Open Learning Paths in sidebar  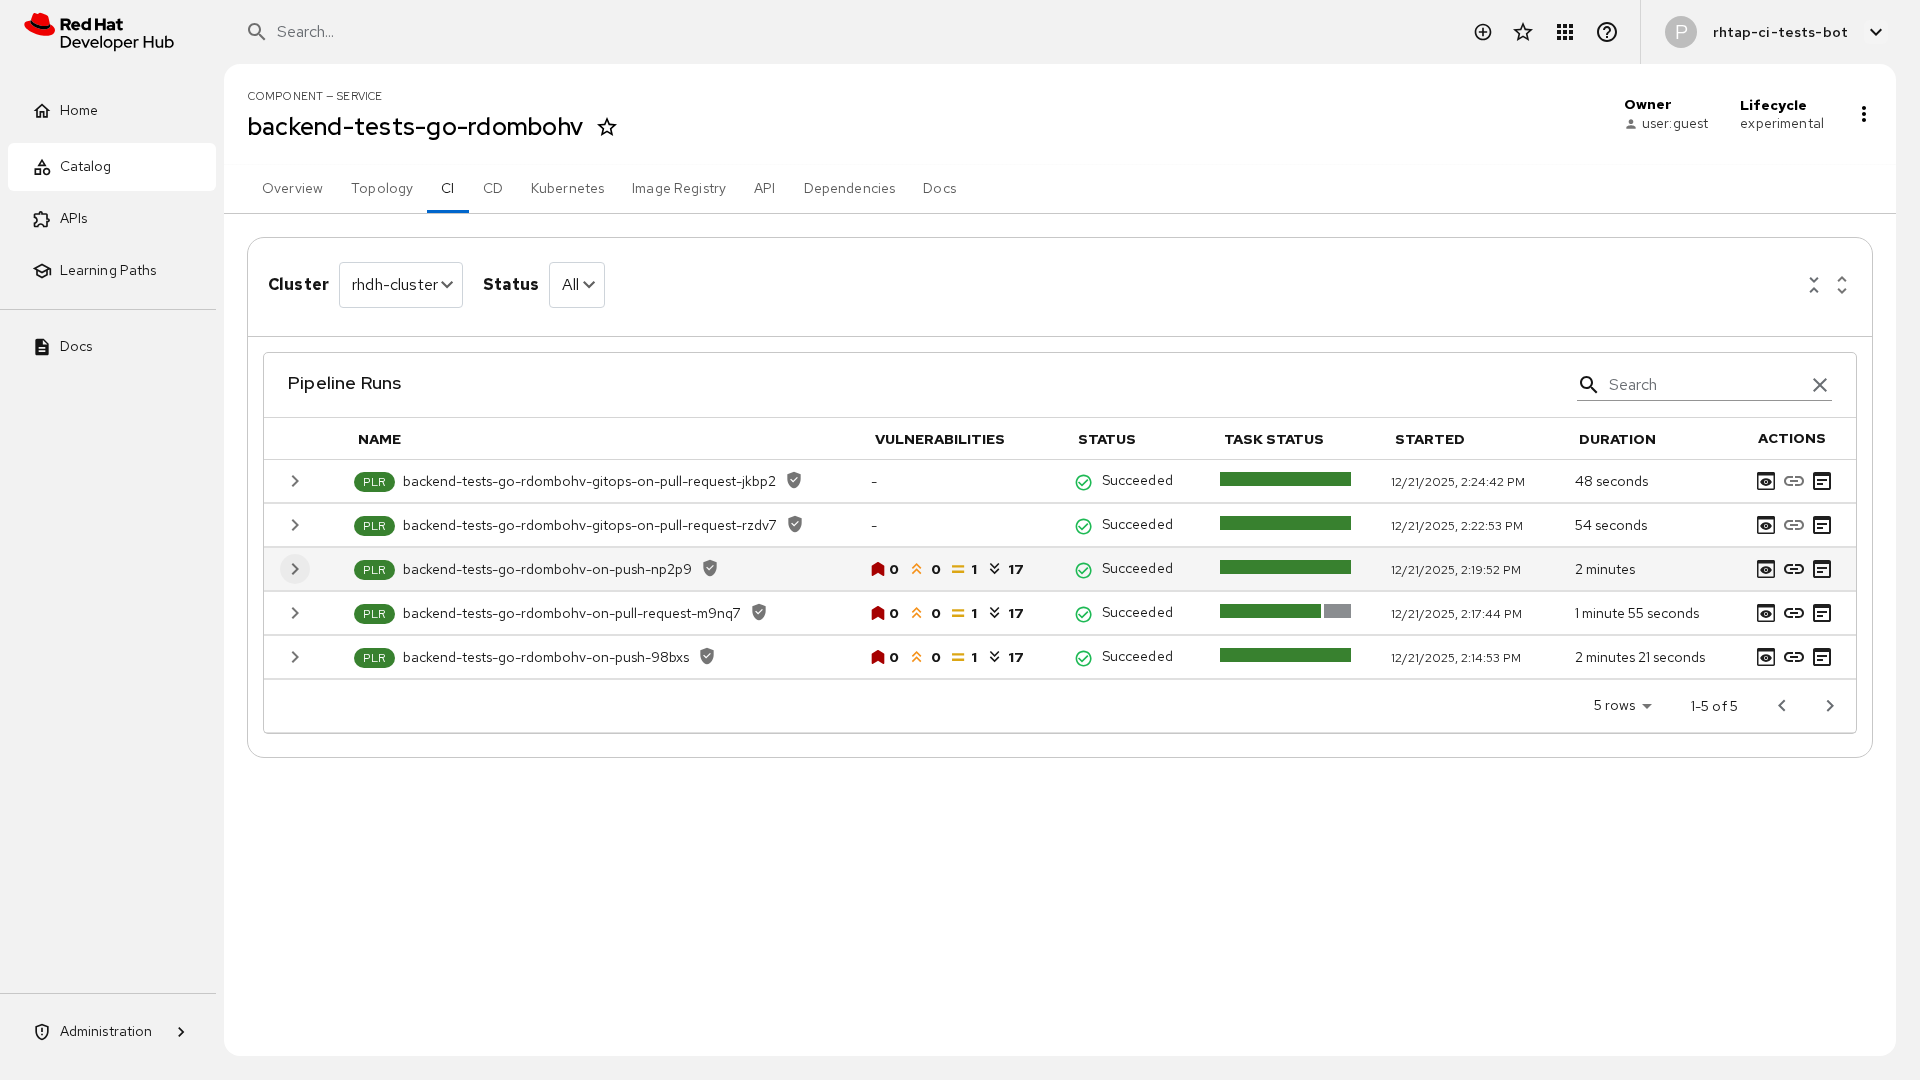(108, 270)
